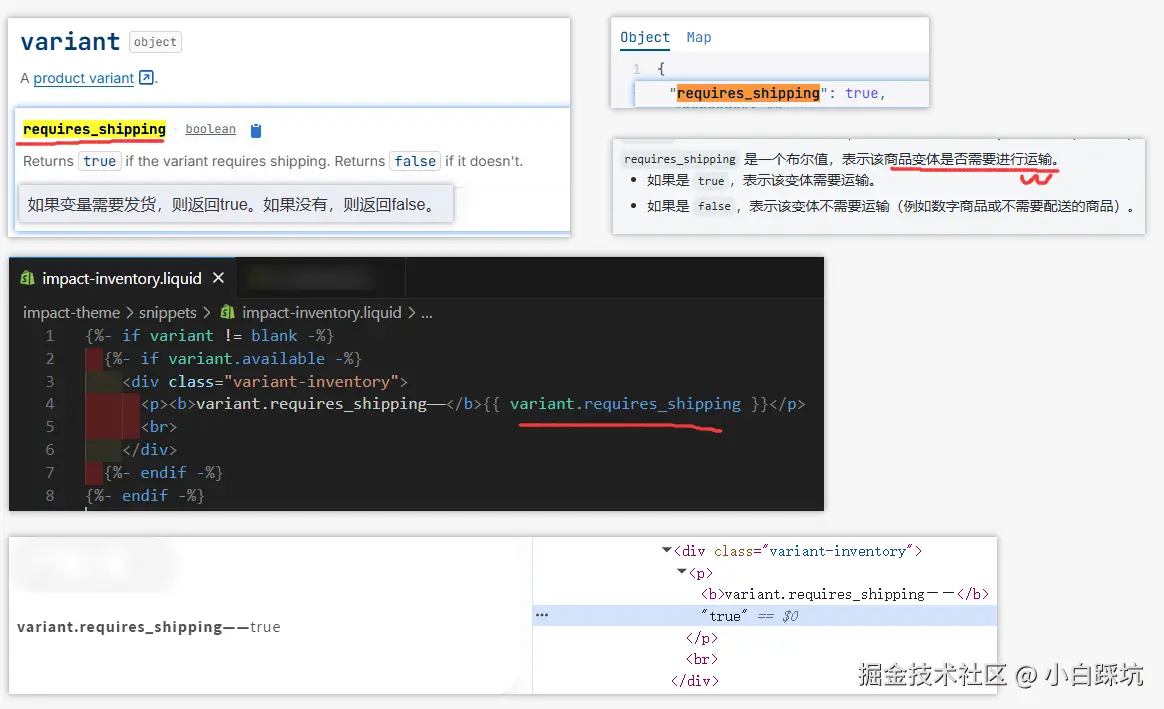The image size is (1164, 709).
Task: Open the boolean type link
Action: 210,129
